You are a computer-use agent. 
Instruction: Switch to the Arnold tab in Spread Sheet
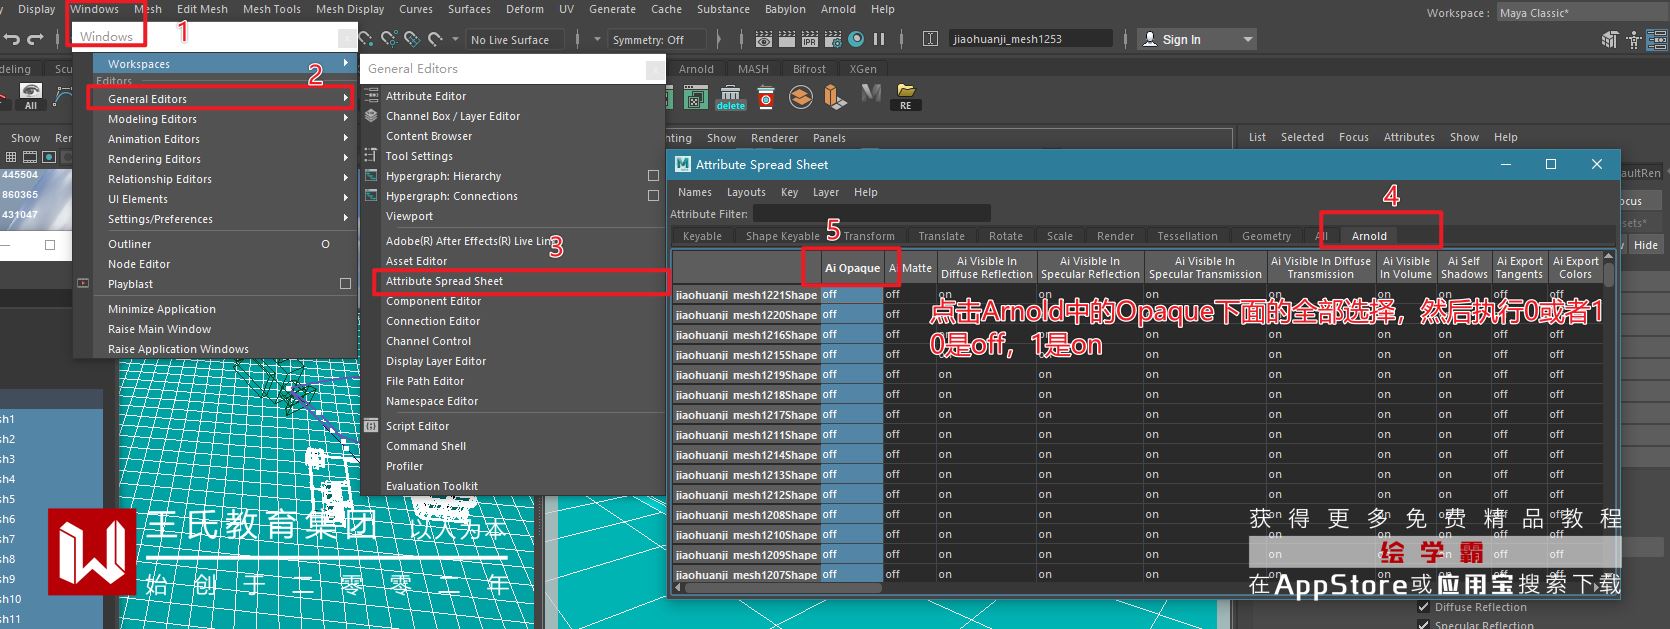click(1369, 236)
